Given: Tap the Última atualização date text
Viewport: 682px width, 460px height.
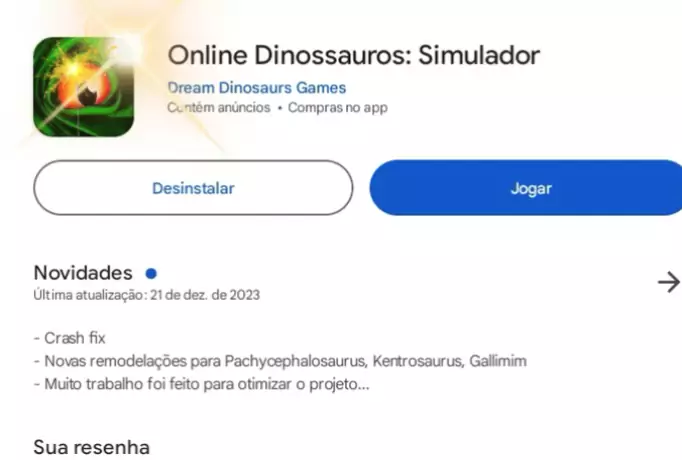Looking at the screenshot, I should point(147,295).
